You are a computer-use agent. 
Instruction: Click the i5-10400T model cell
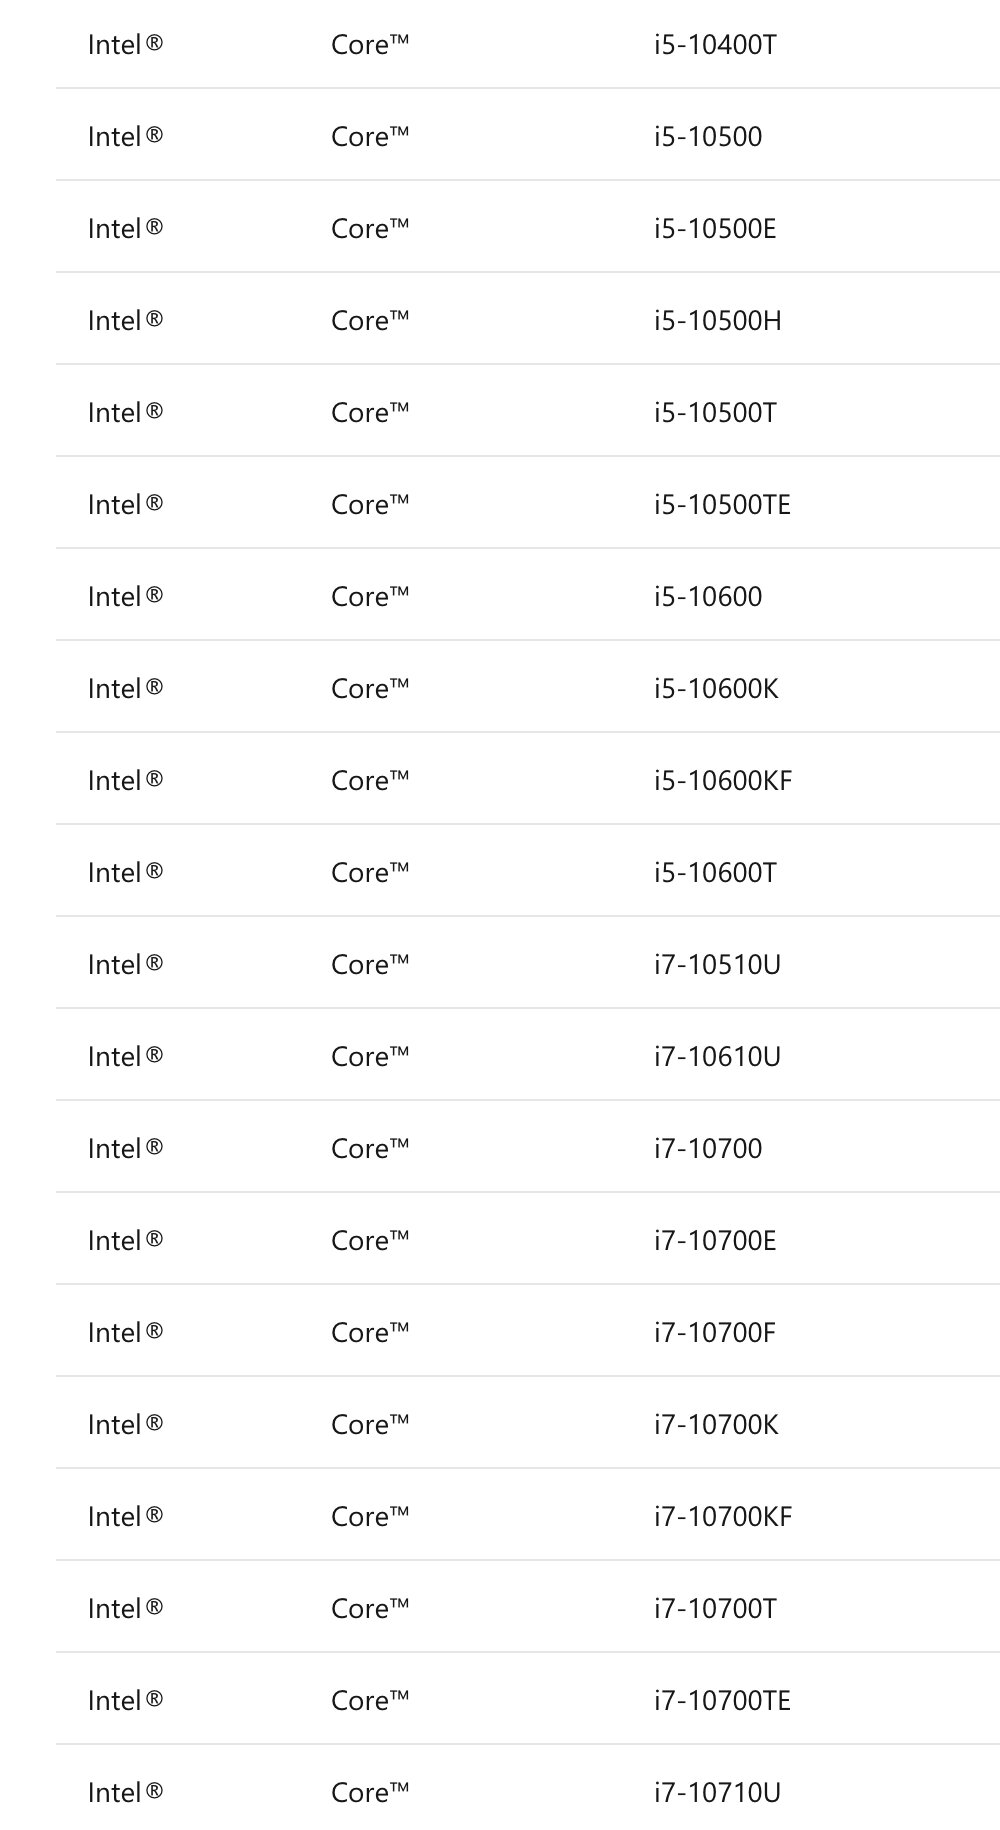click(x=715, y=45)
